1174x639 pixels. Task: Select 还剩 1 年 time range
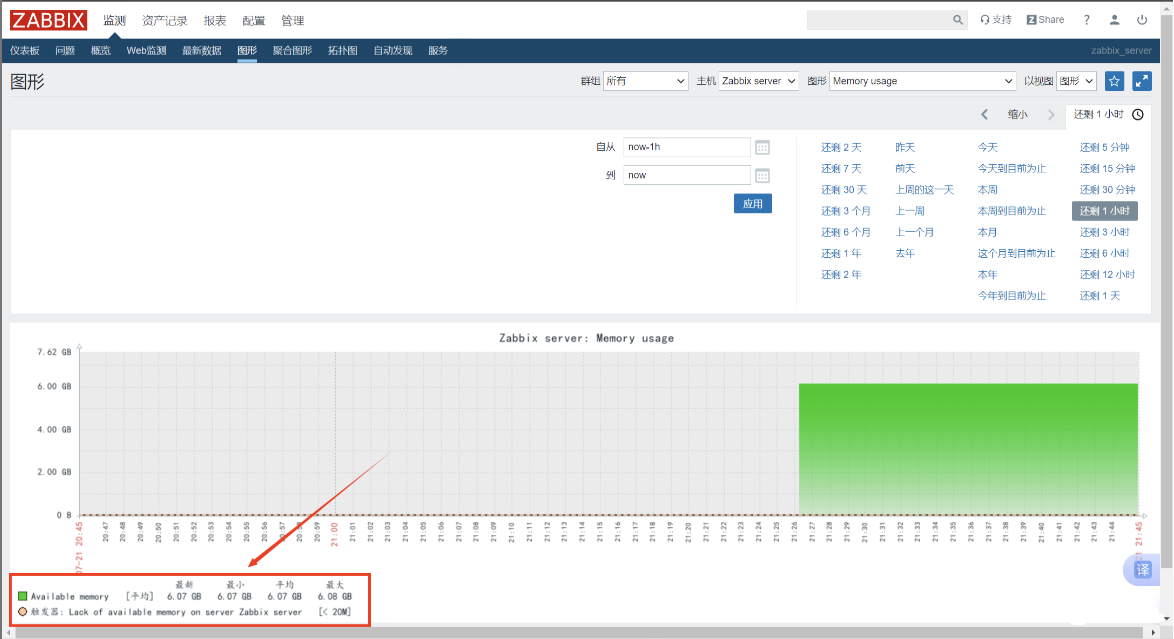coord(842,253)
